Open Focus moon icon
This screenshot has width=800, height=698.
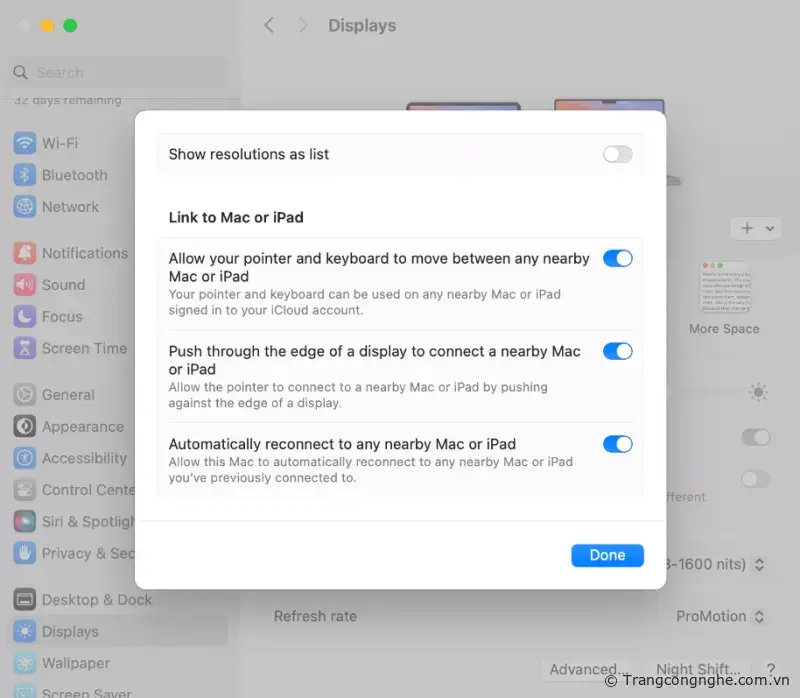click(x=24, y=316)
